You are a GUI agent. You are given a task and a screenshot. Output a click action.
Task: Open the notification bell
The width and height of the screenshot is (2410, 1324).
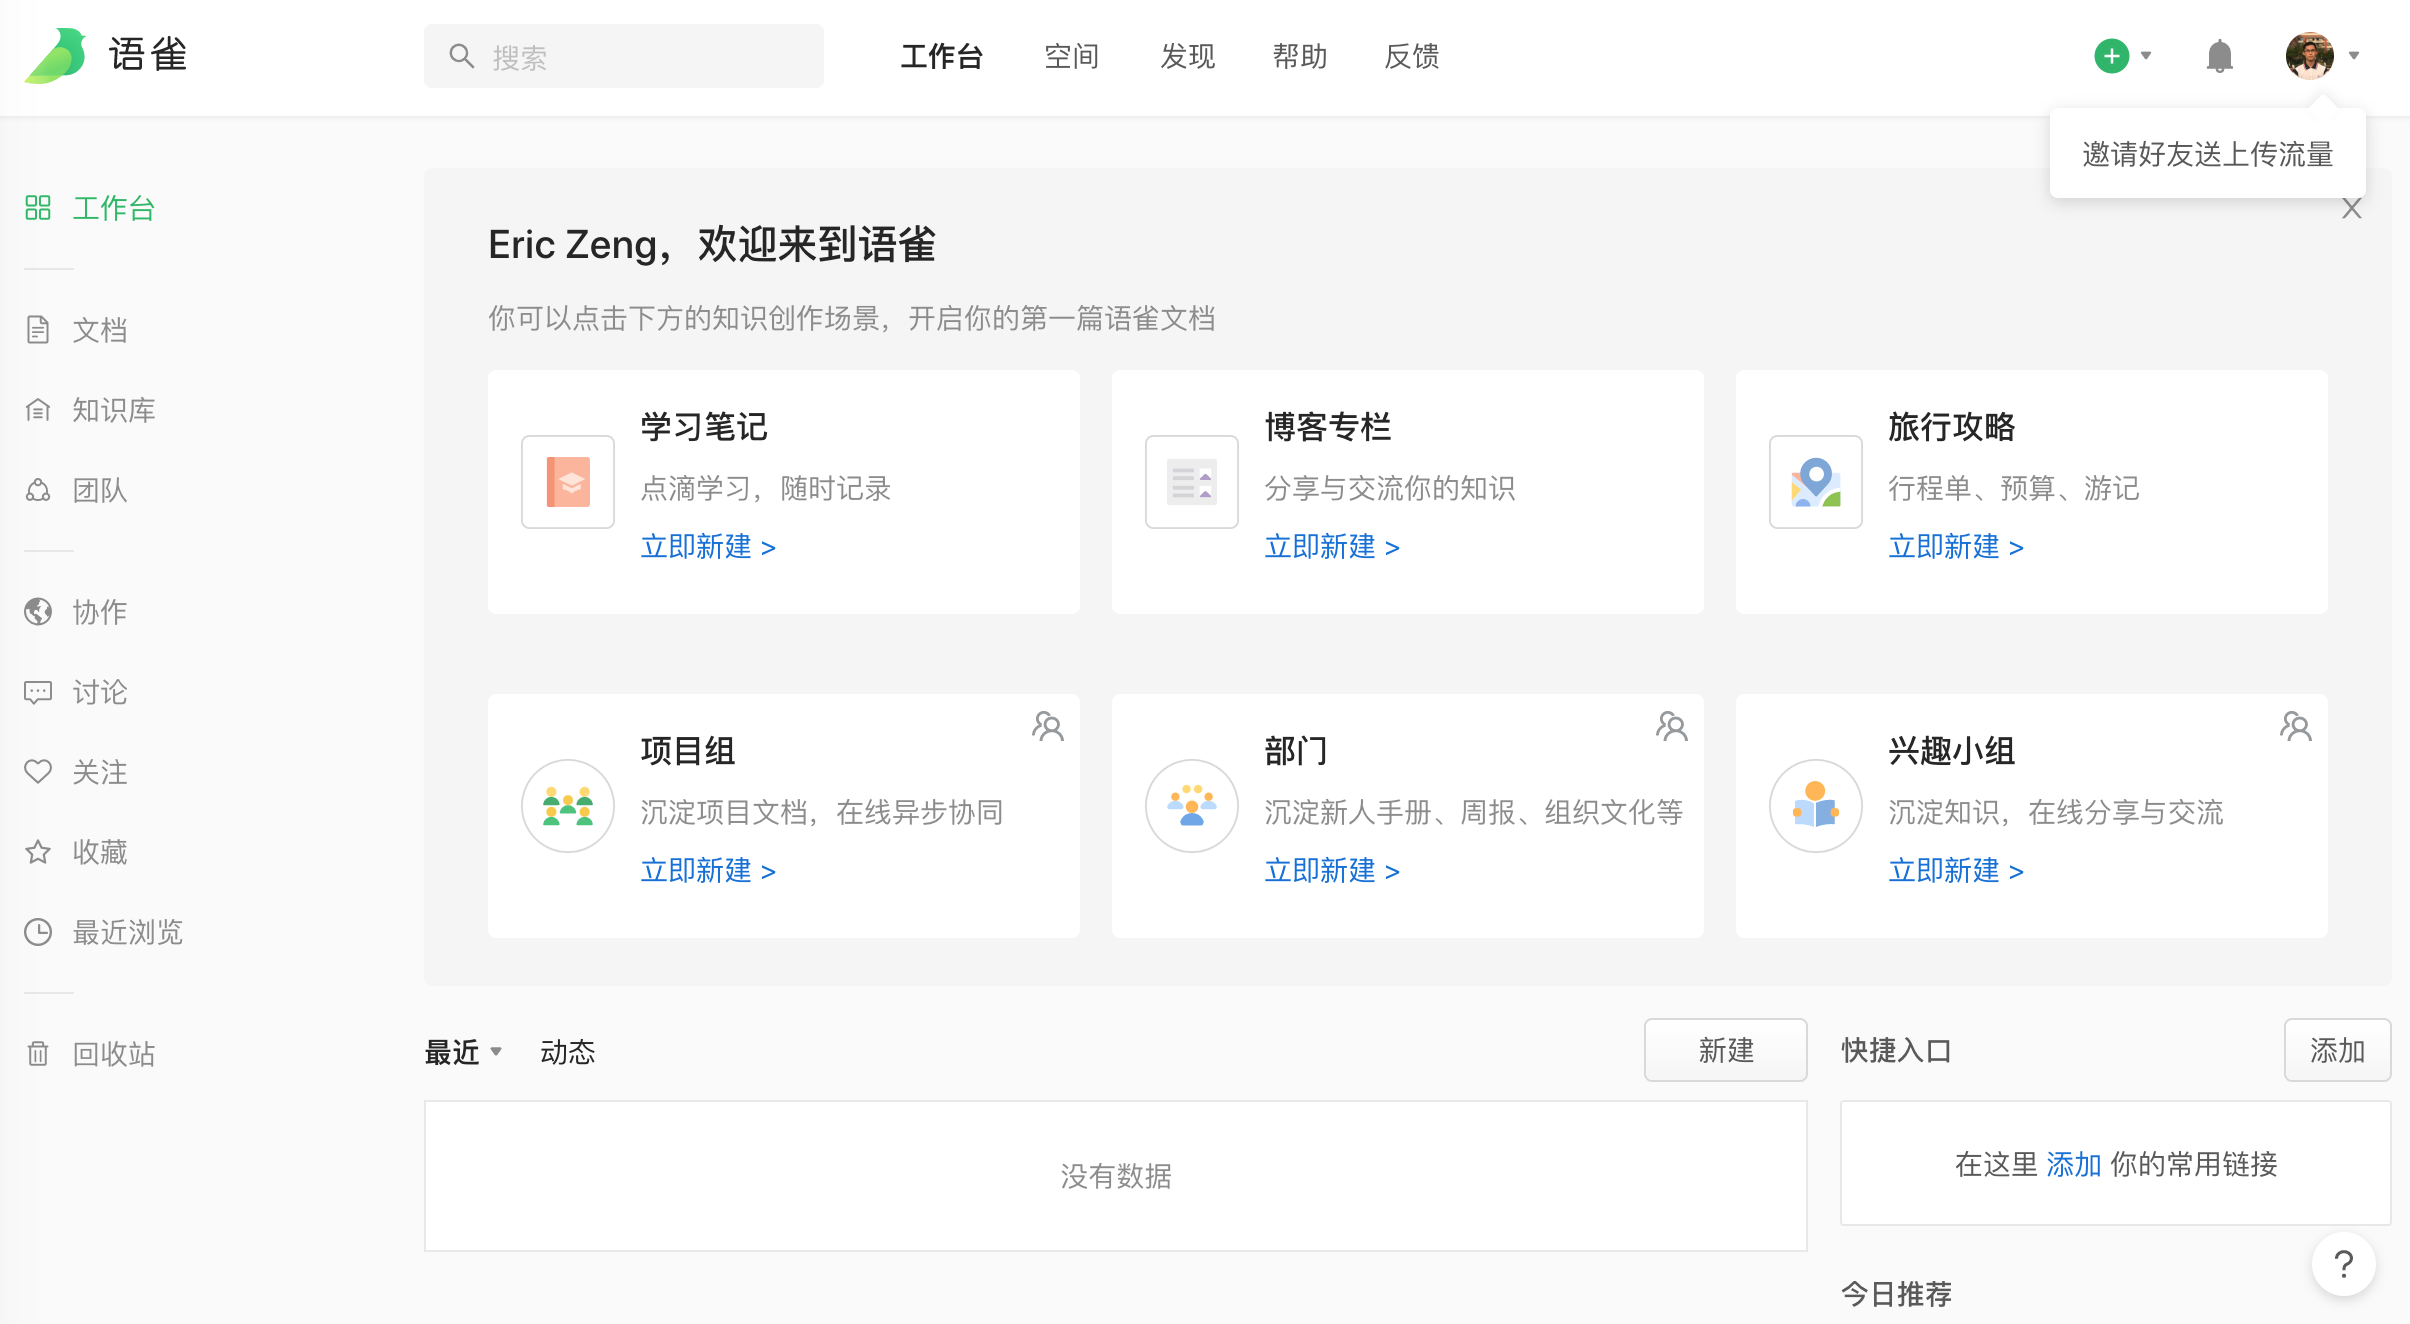click(2219, 56)
